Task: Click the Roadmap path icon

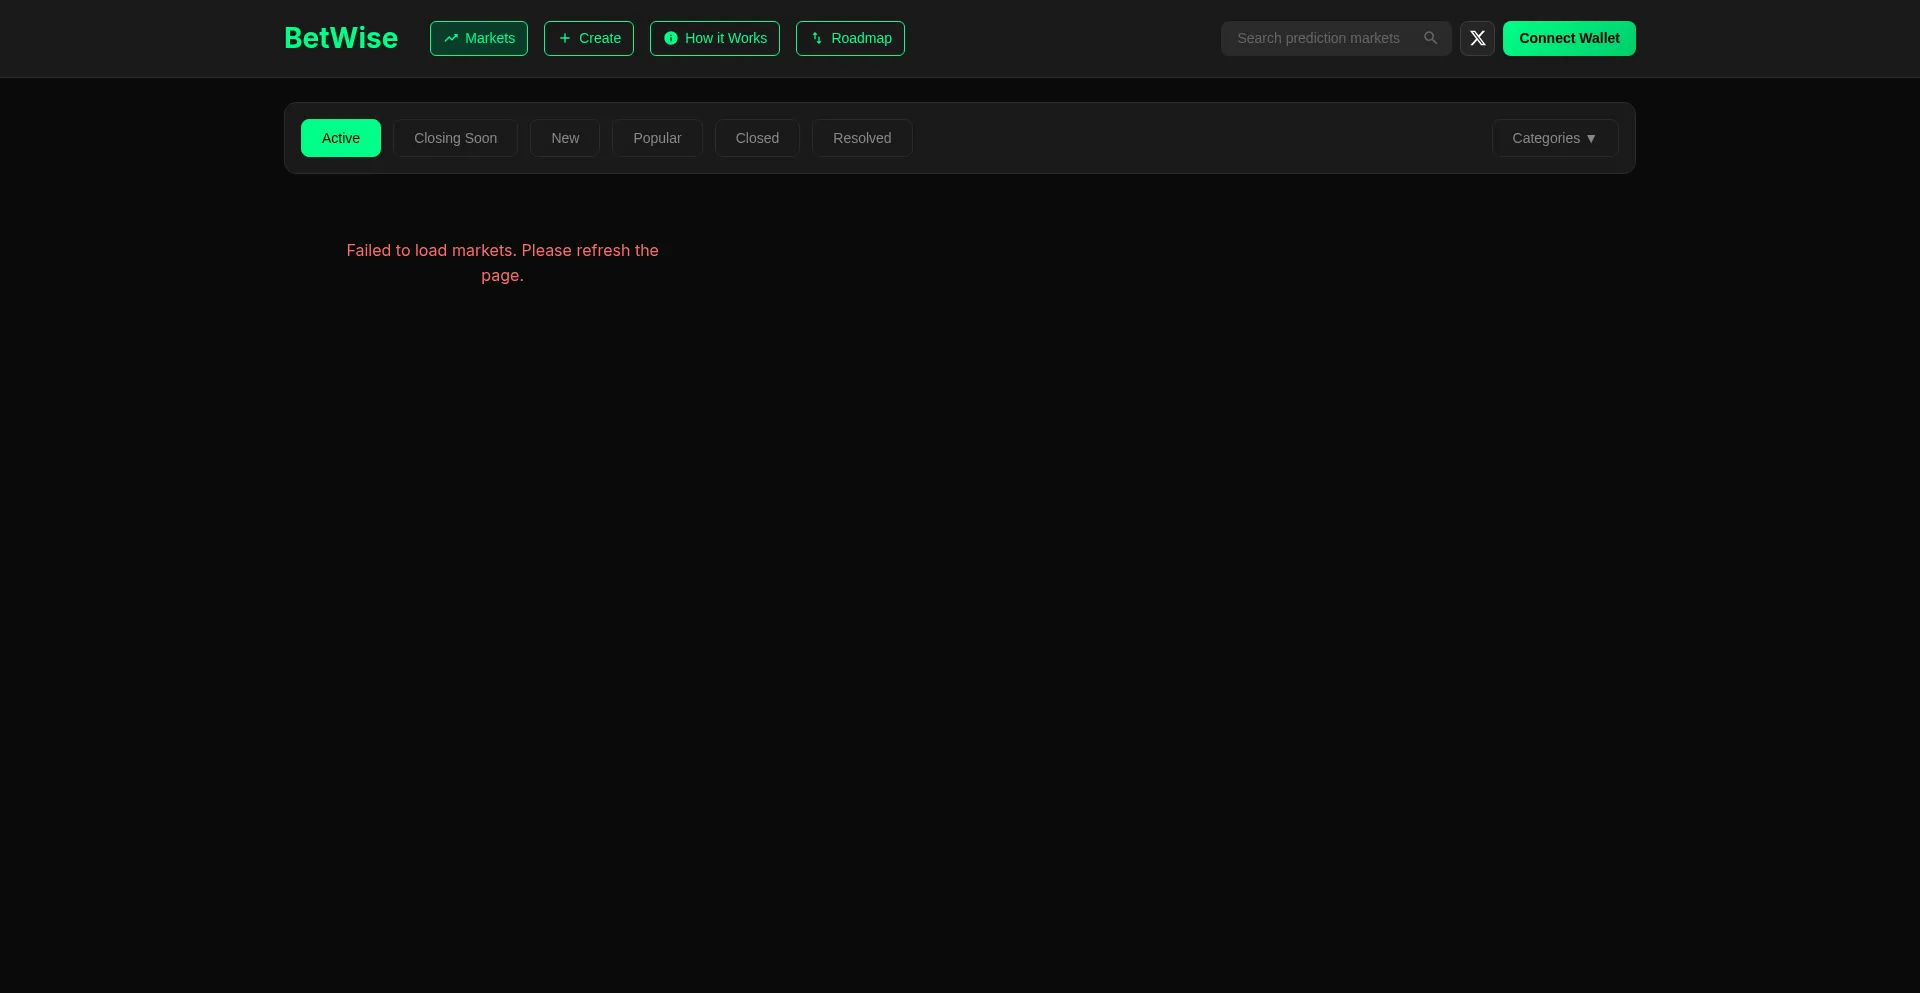Action: tap(817, 38)
